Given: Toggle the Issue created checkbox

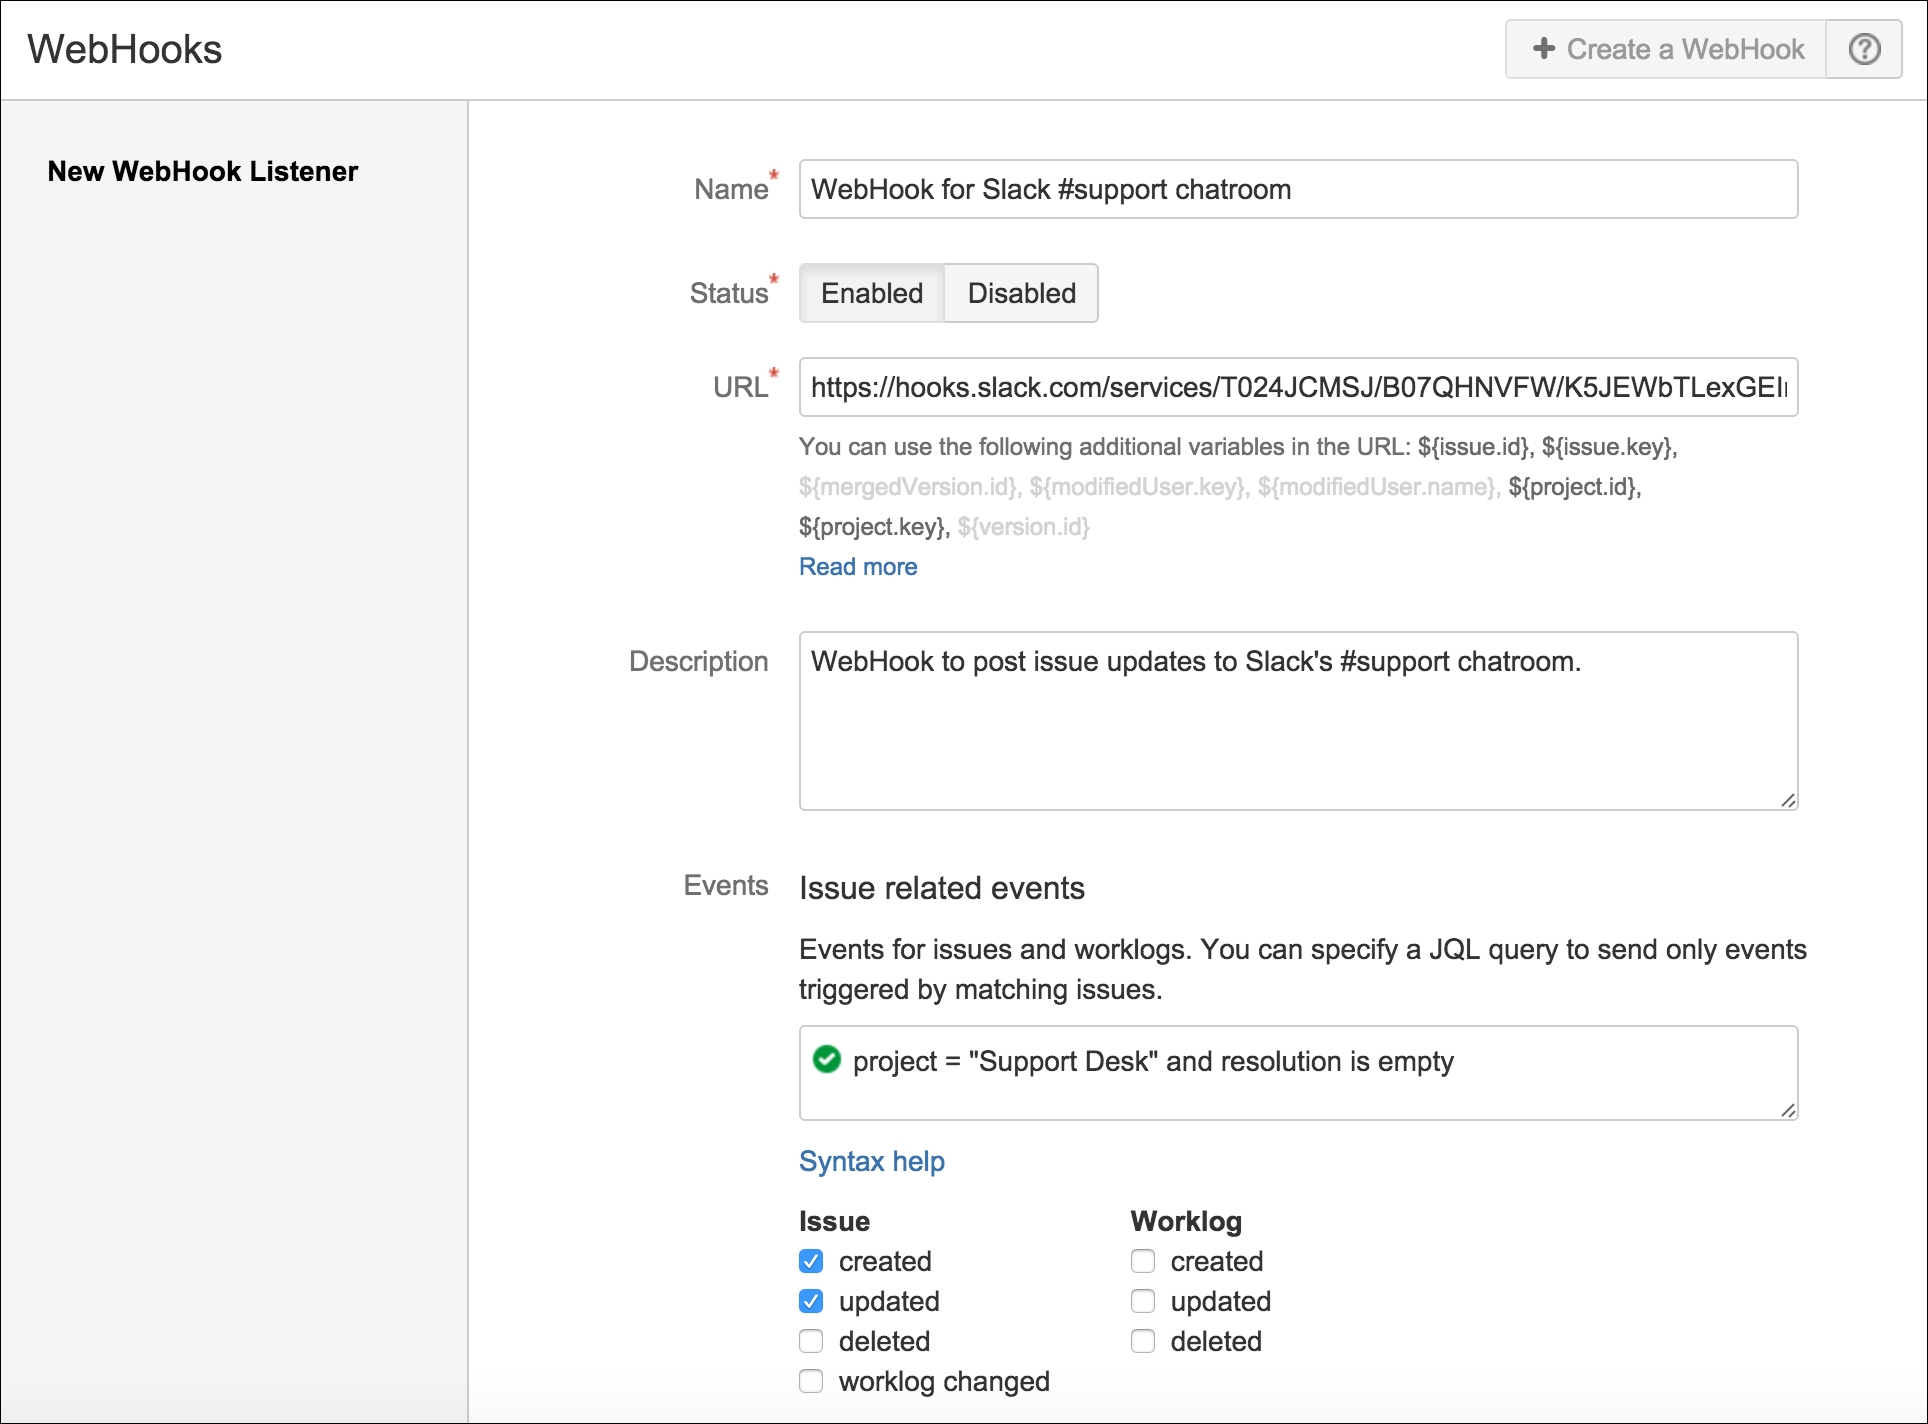Looking at the screenshot, I should tap(811, 1261).
